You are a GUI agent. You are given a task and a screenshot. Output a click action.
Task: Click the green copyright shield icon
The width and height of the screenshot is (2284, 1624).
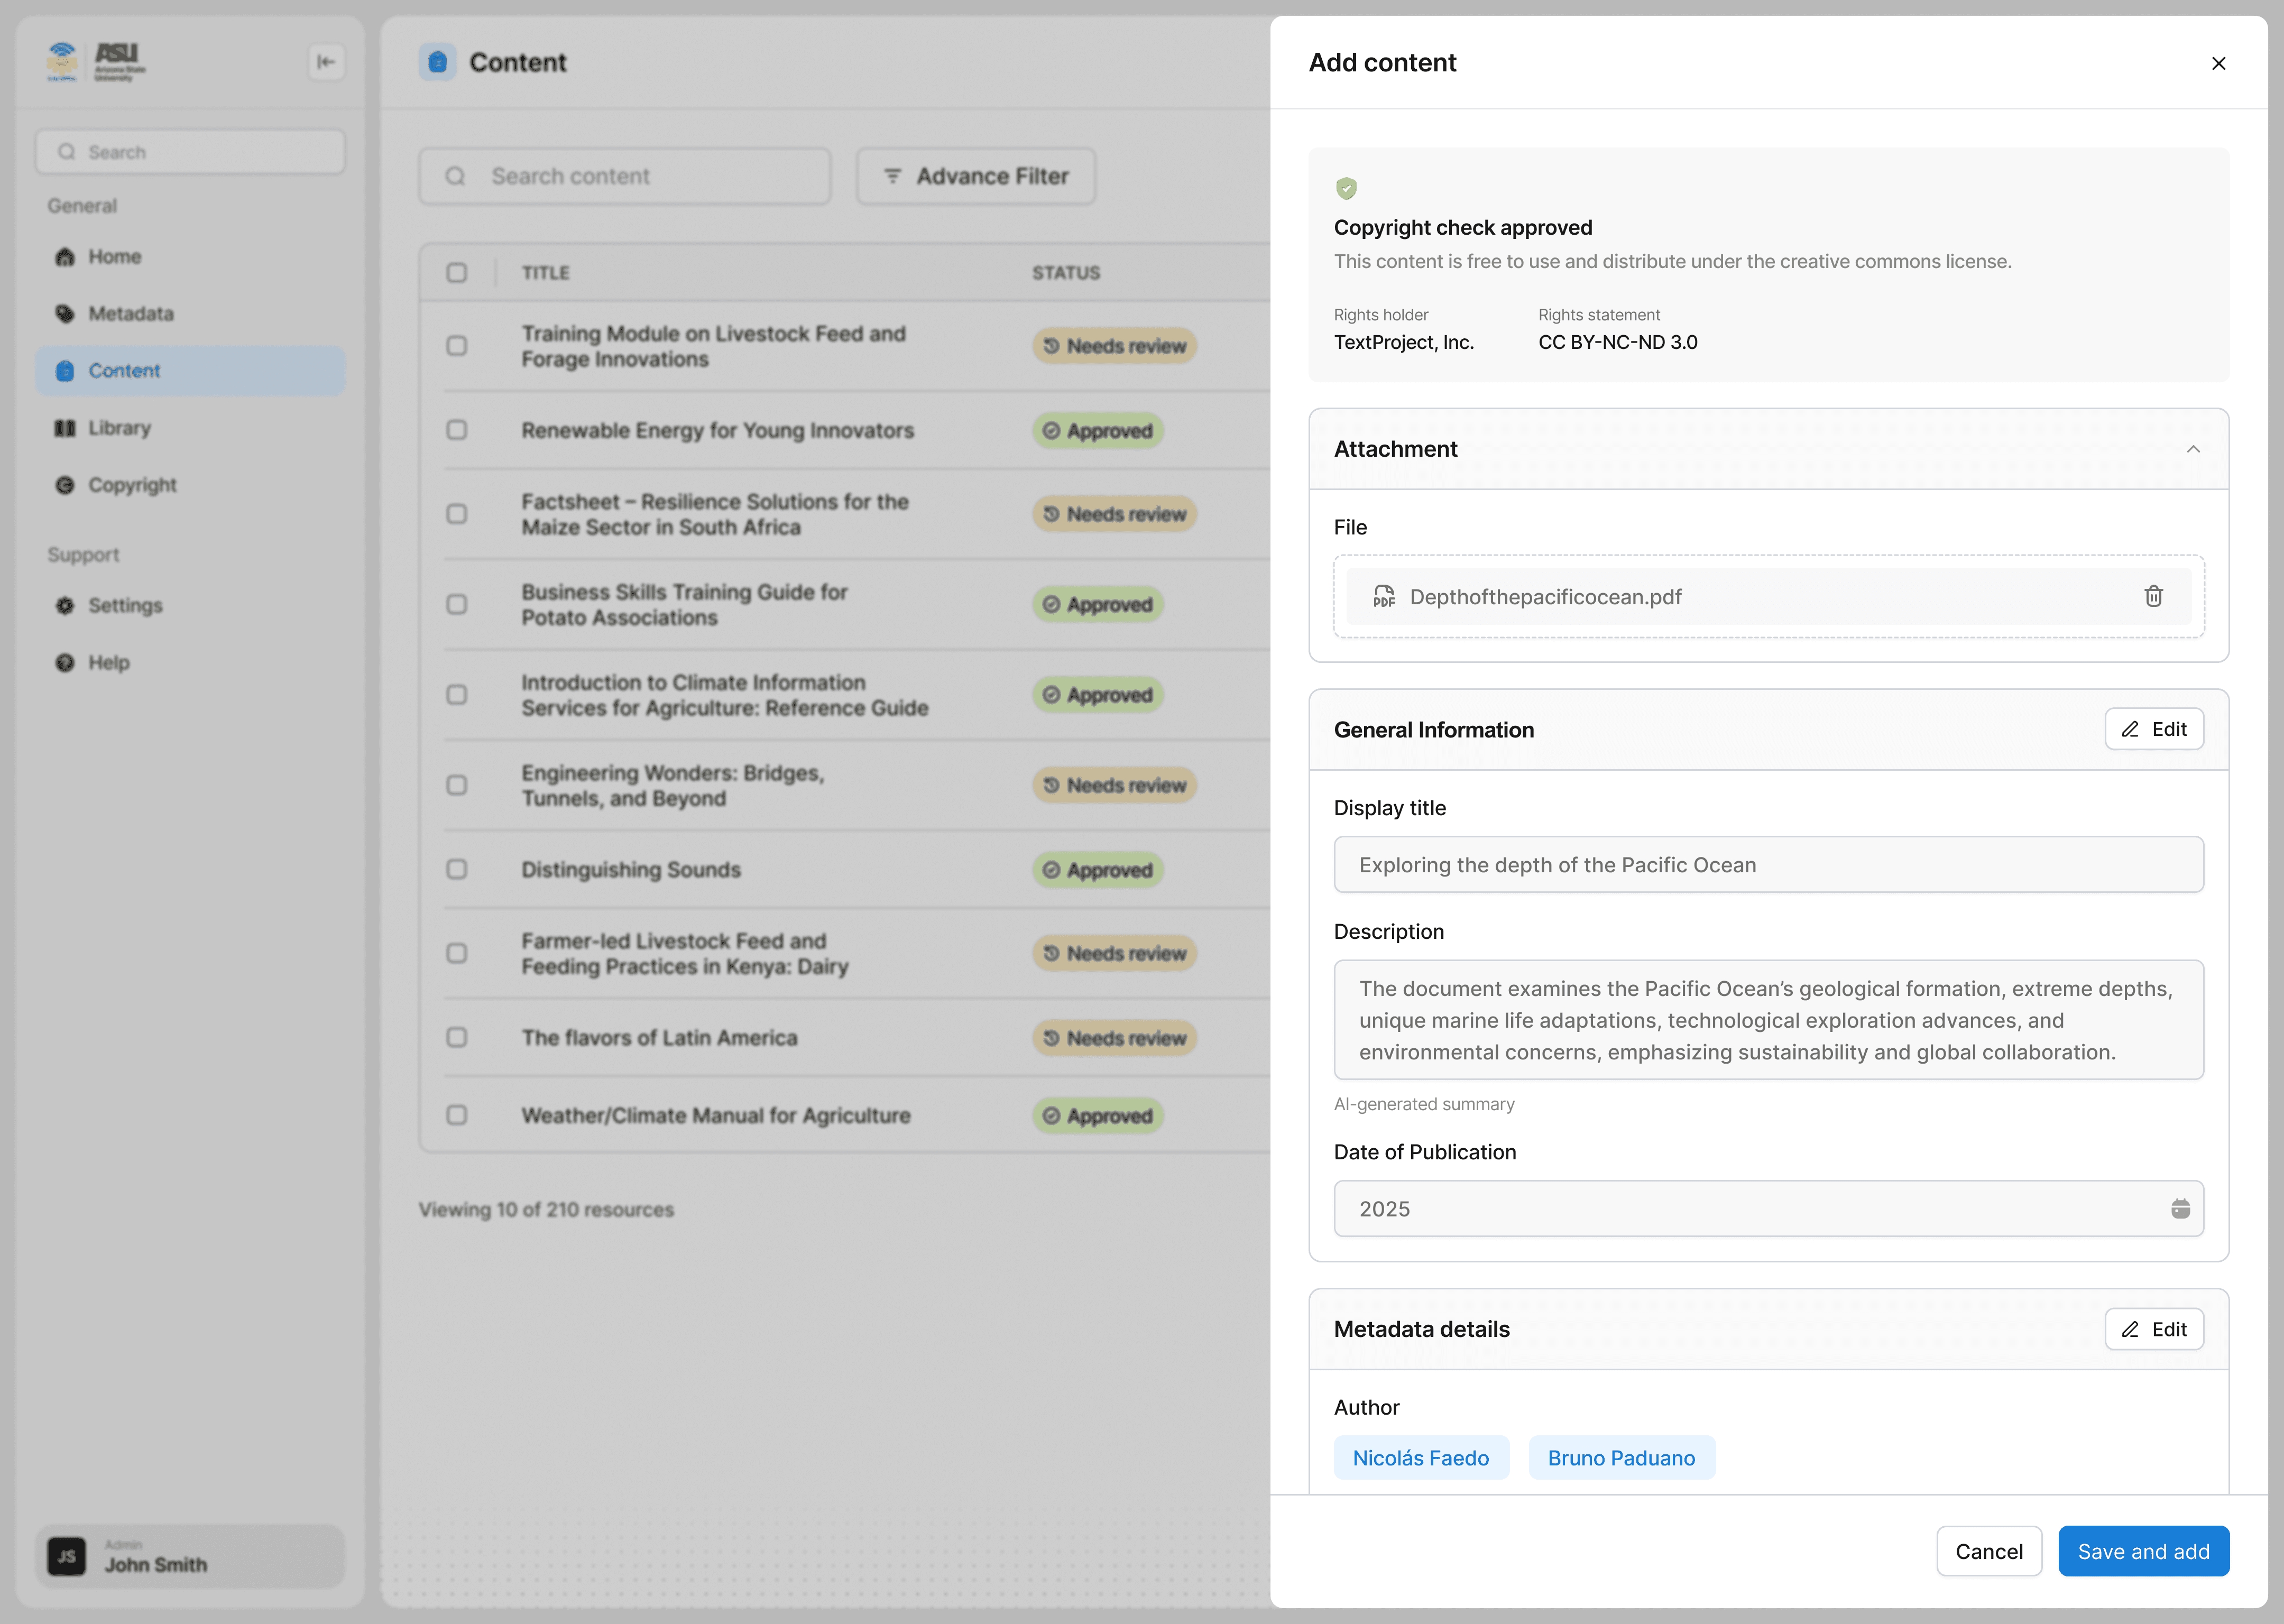(1346, 188)
